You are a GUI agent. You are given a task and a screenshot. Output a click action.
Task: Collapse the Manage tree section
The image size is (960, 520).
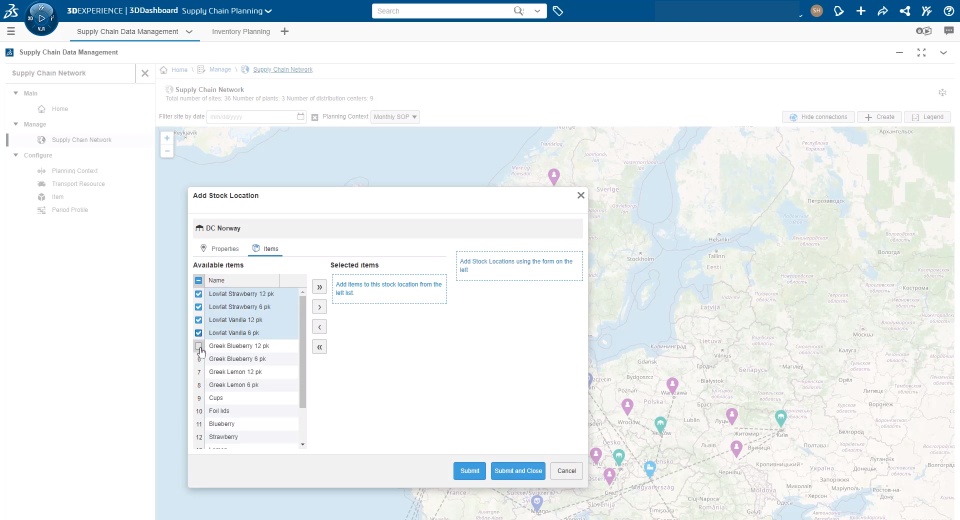click(16, 124)
